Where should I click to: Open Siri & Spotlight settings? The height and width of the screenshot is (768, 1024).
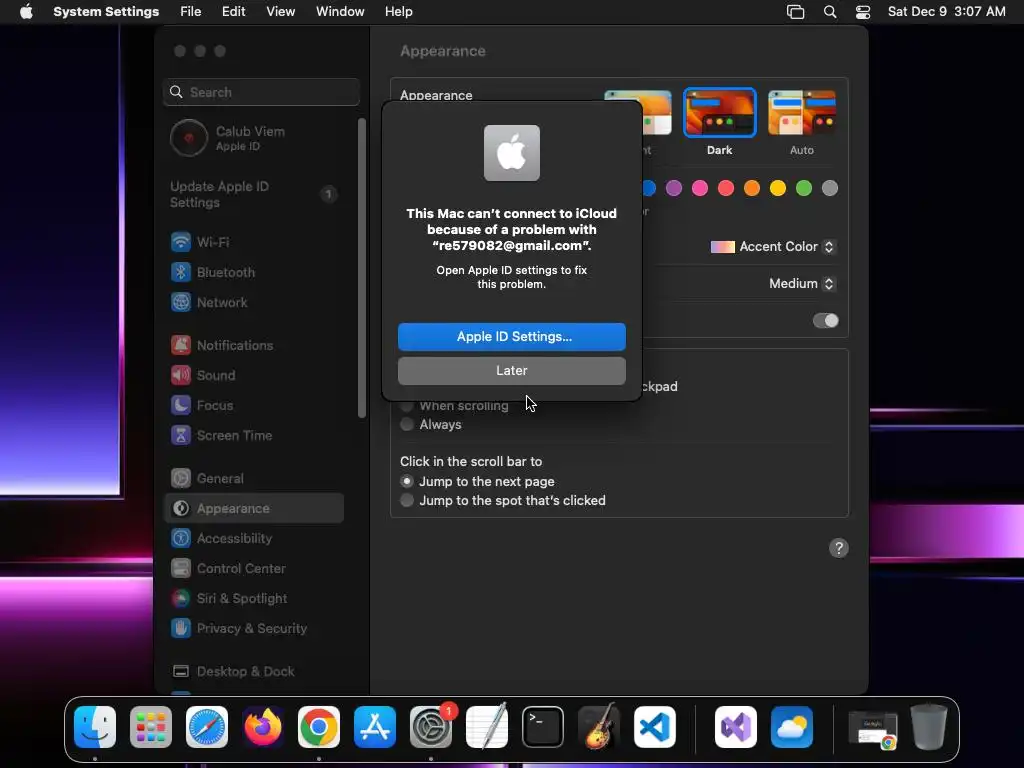pos(255,598)
